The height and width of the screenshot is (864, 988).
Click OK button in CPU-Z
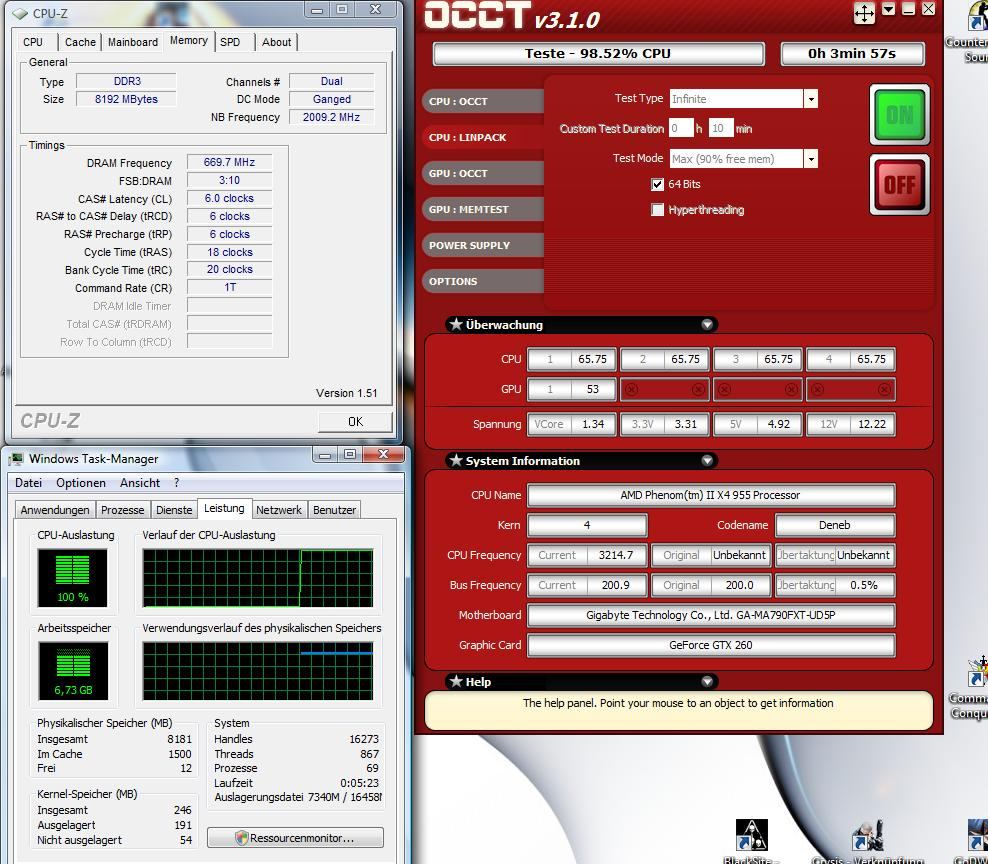(x=355, y=422)
